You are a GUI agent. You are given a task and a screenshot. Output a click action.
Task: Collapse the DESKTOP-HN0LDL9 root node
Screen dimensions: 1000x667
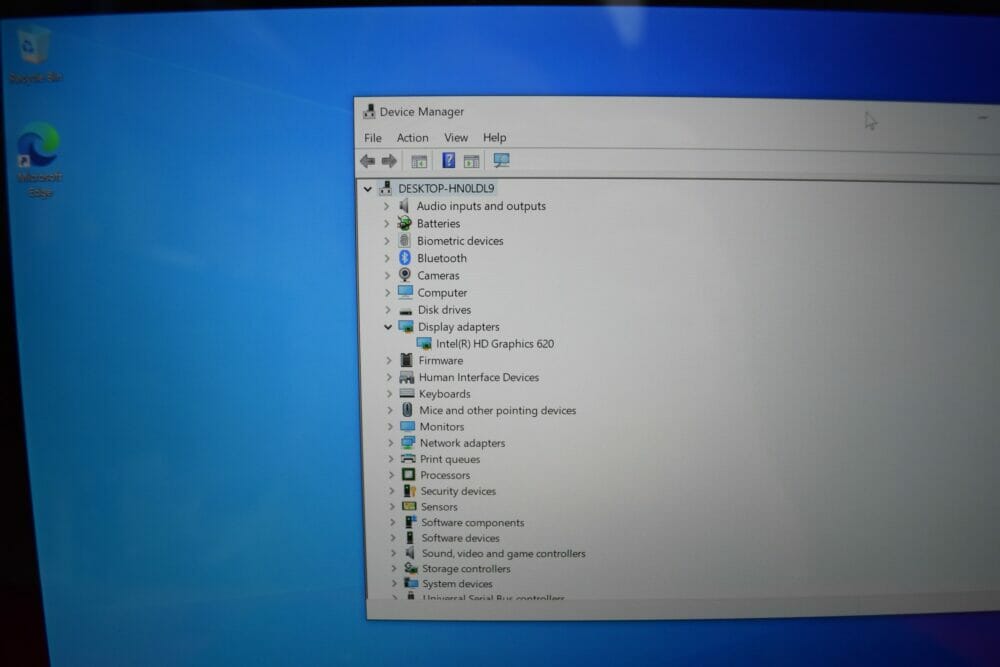click(x=367, y=189)
